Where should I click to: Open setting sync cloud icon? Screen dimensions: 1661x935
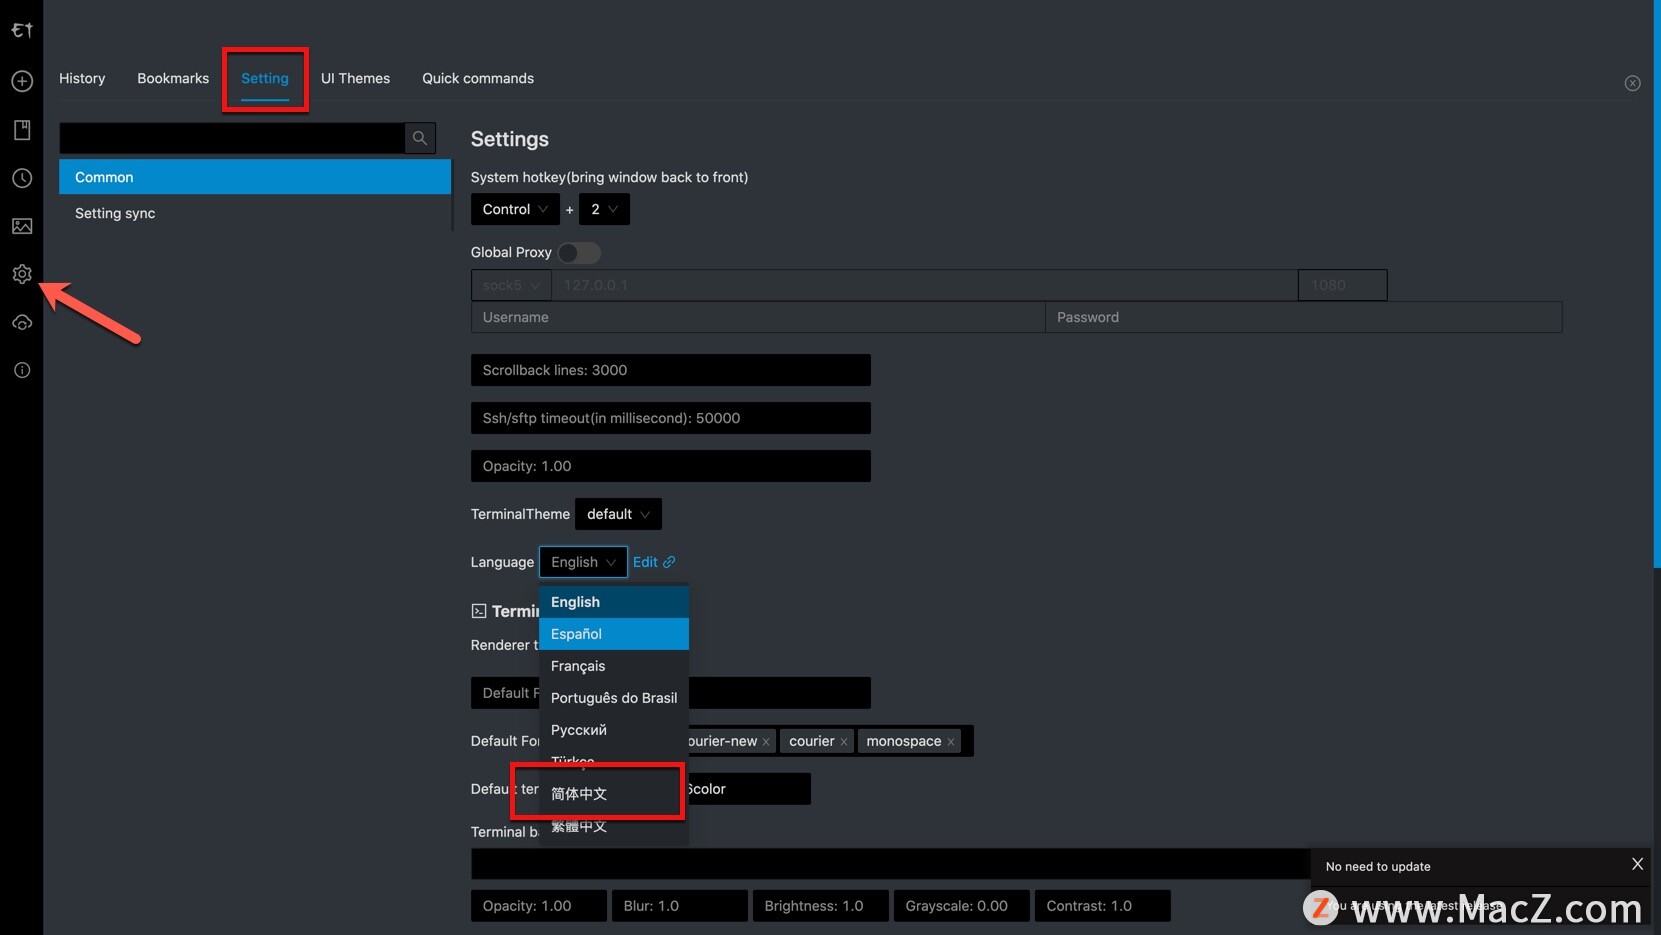tap(22, 323)
